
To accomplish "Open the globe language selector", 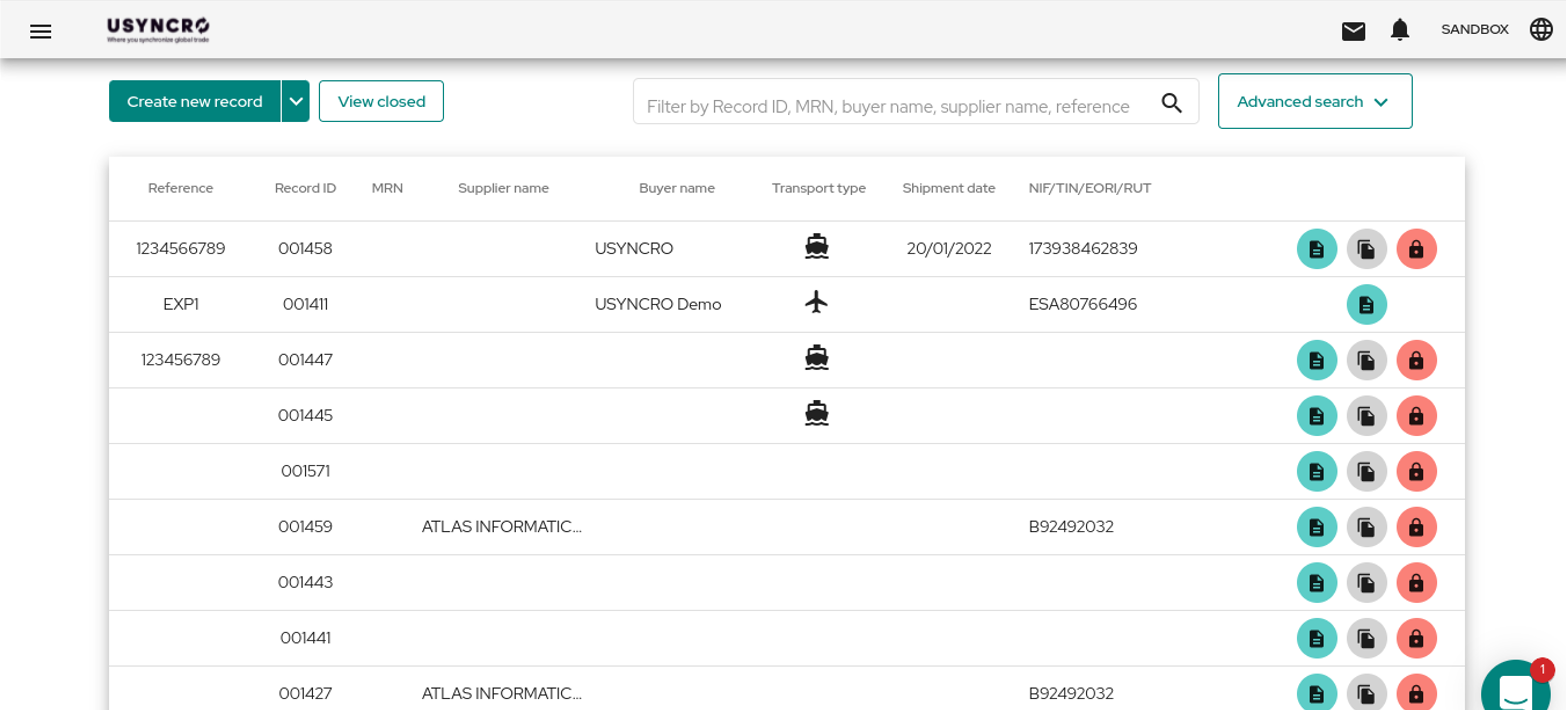I will click(1541, 30).
